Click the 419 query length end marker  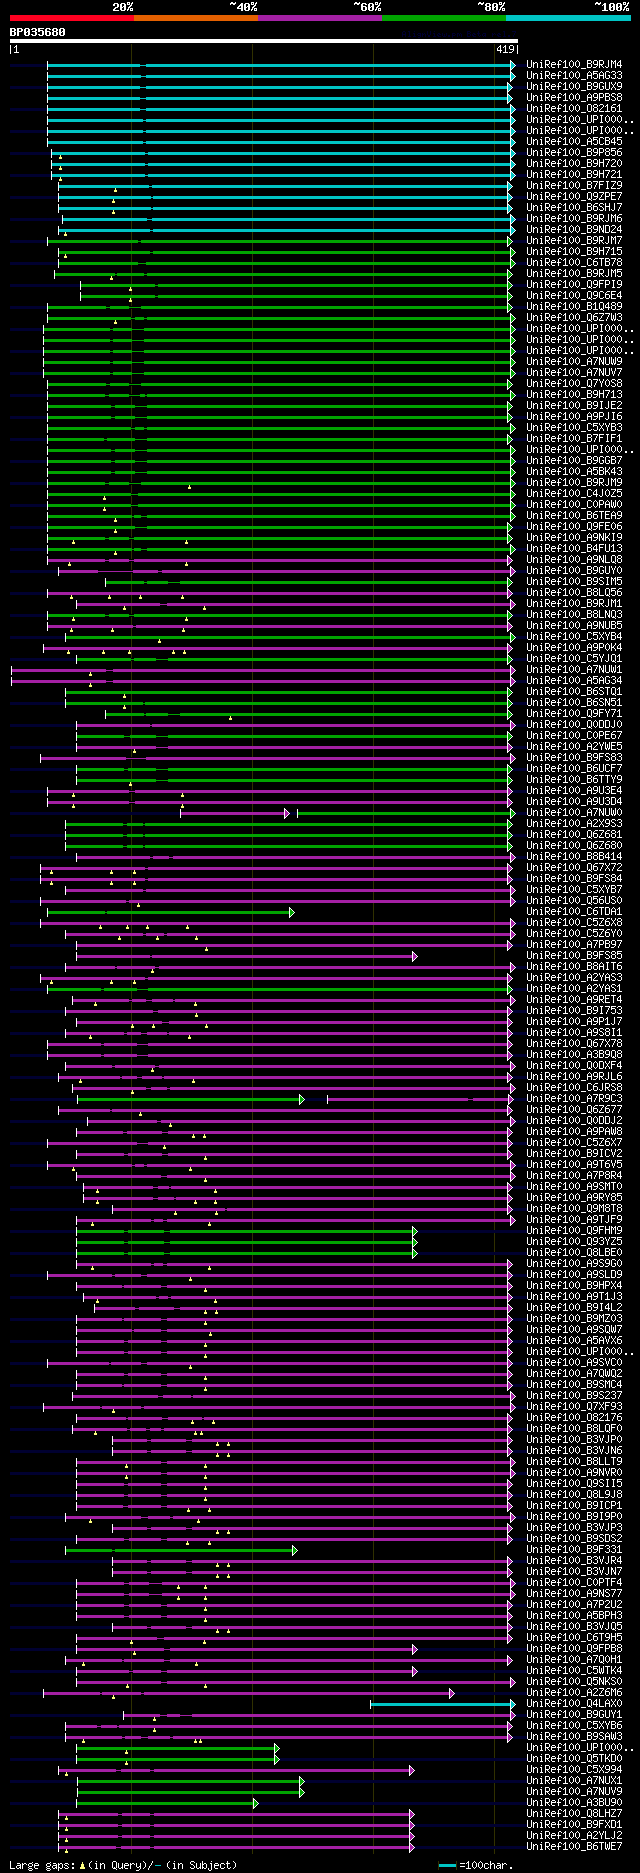[505, 49]
